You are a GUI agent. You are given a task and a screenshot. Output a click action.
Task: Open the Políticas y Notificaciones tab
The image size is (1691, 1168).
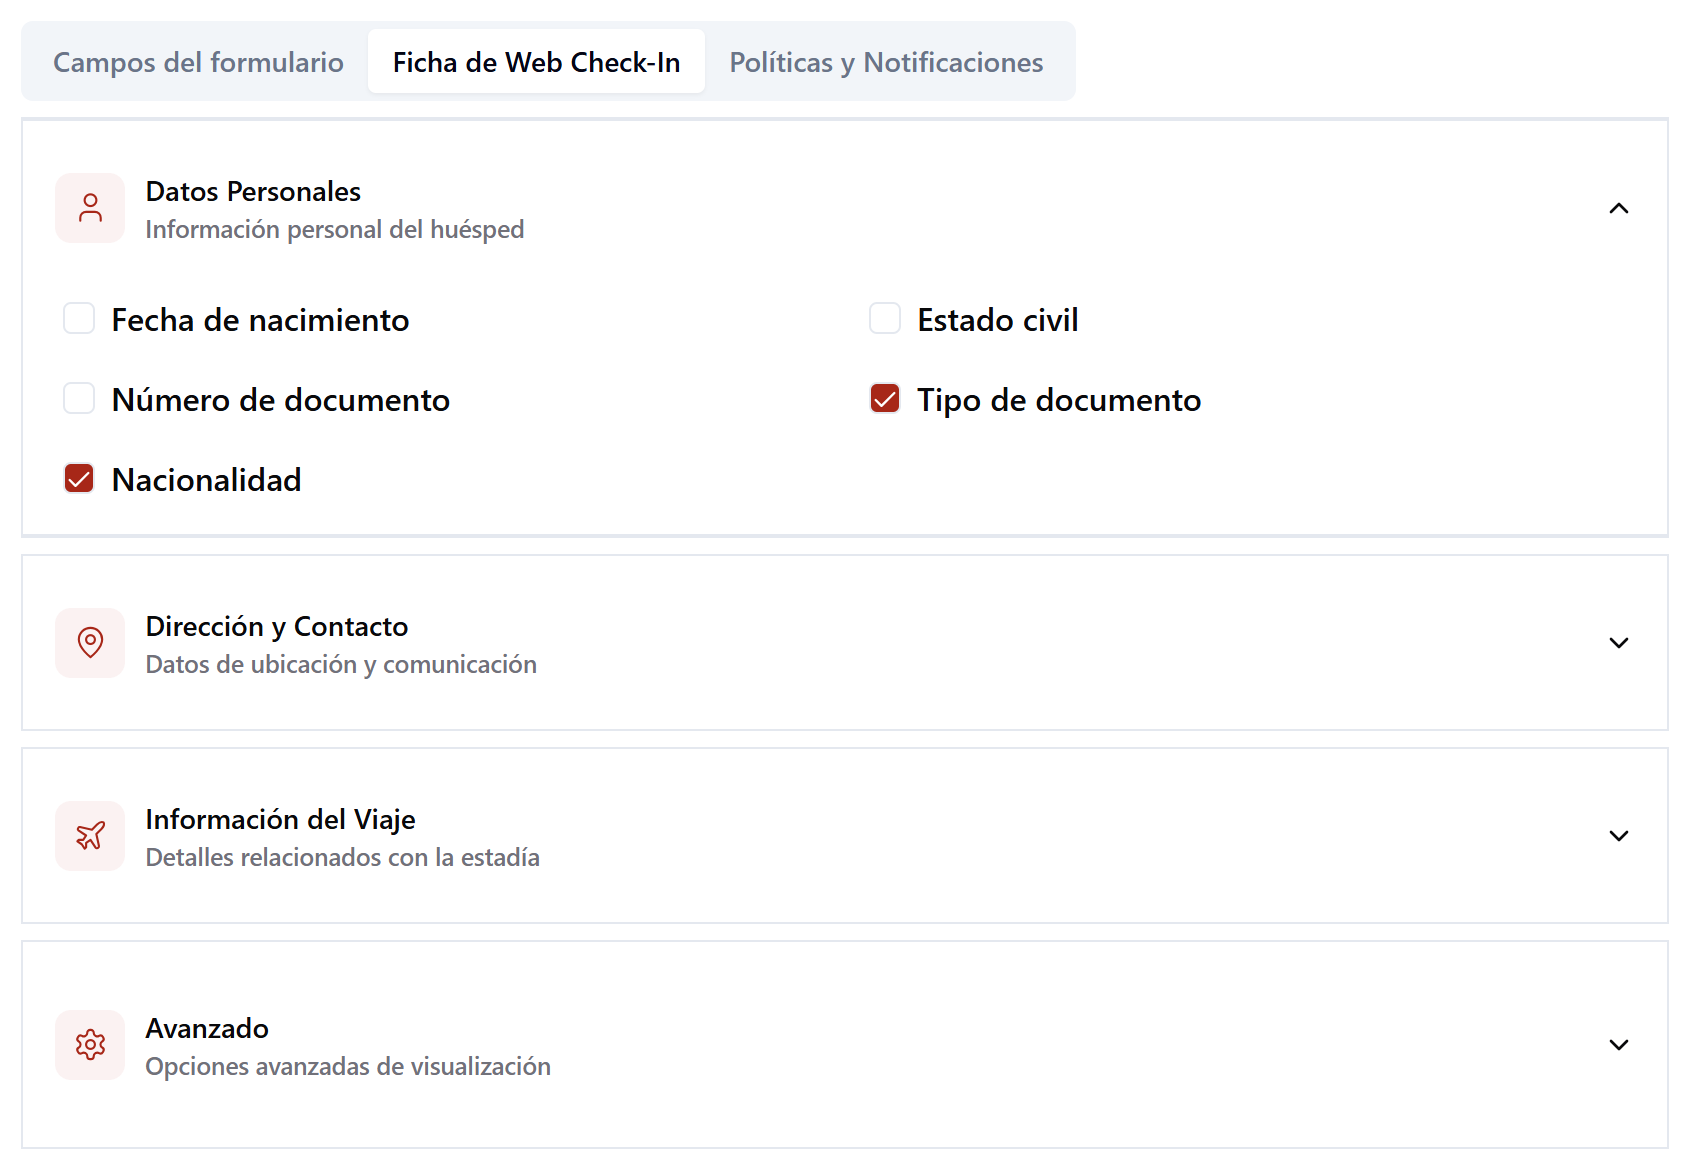(x=886, y=62)
